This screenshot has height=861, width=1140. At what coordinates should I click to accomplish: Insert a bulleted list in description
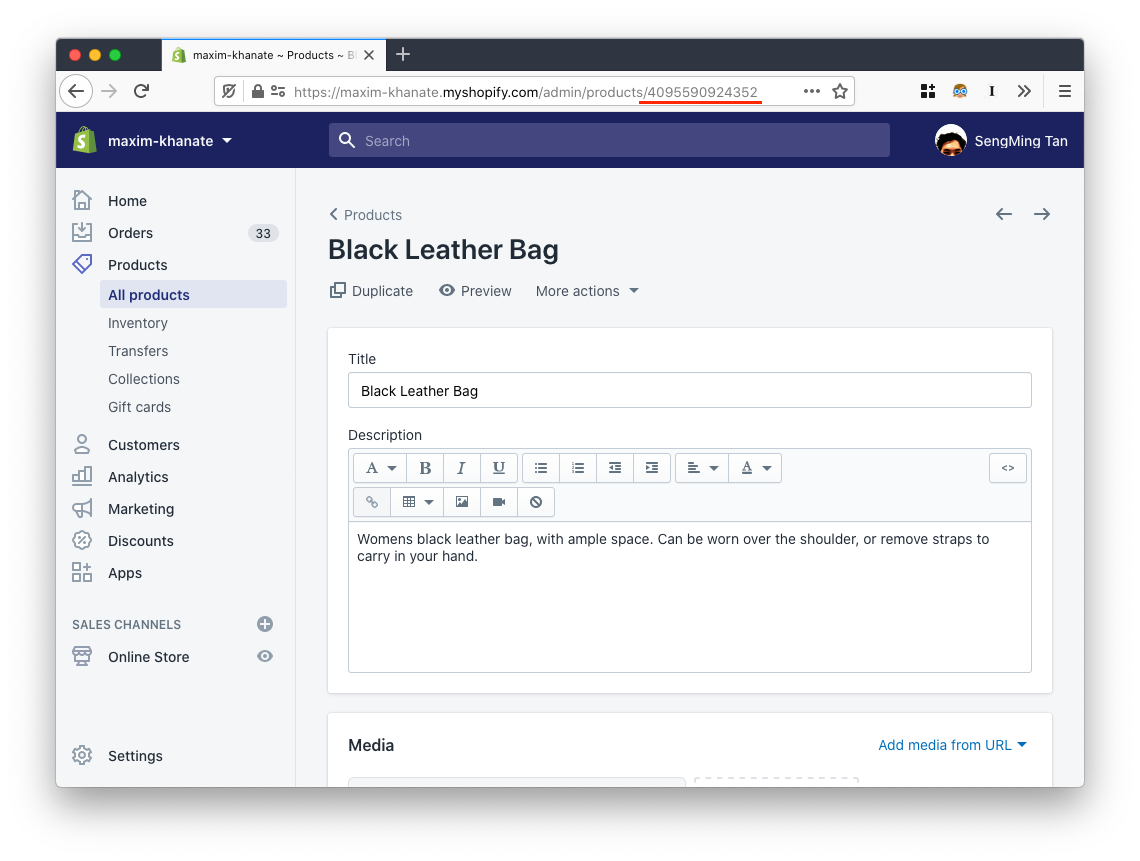click(540, 467)
